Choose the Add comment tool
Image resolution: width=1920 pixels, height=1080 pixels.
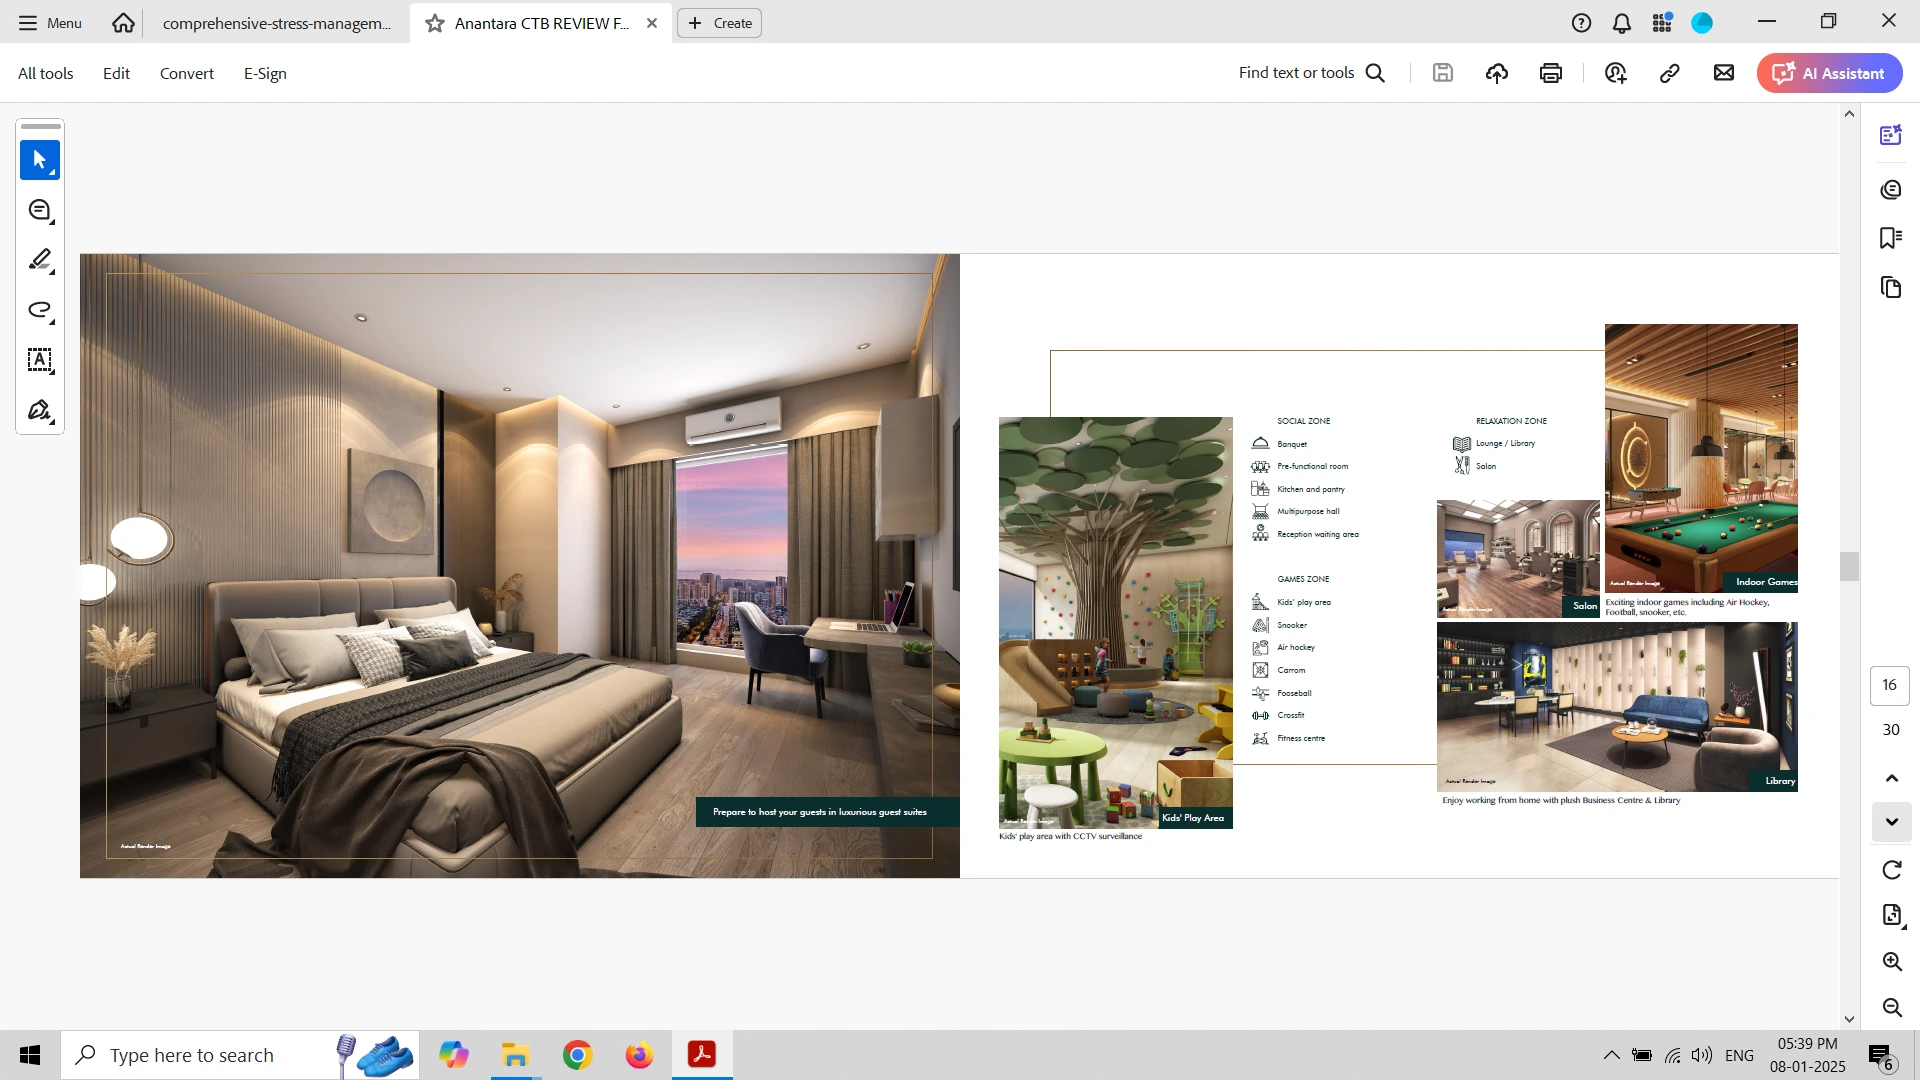tap(40, 211)
